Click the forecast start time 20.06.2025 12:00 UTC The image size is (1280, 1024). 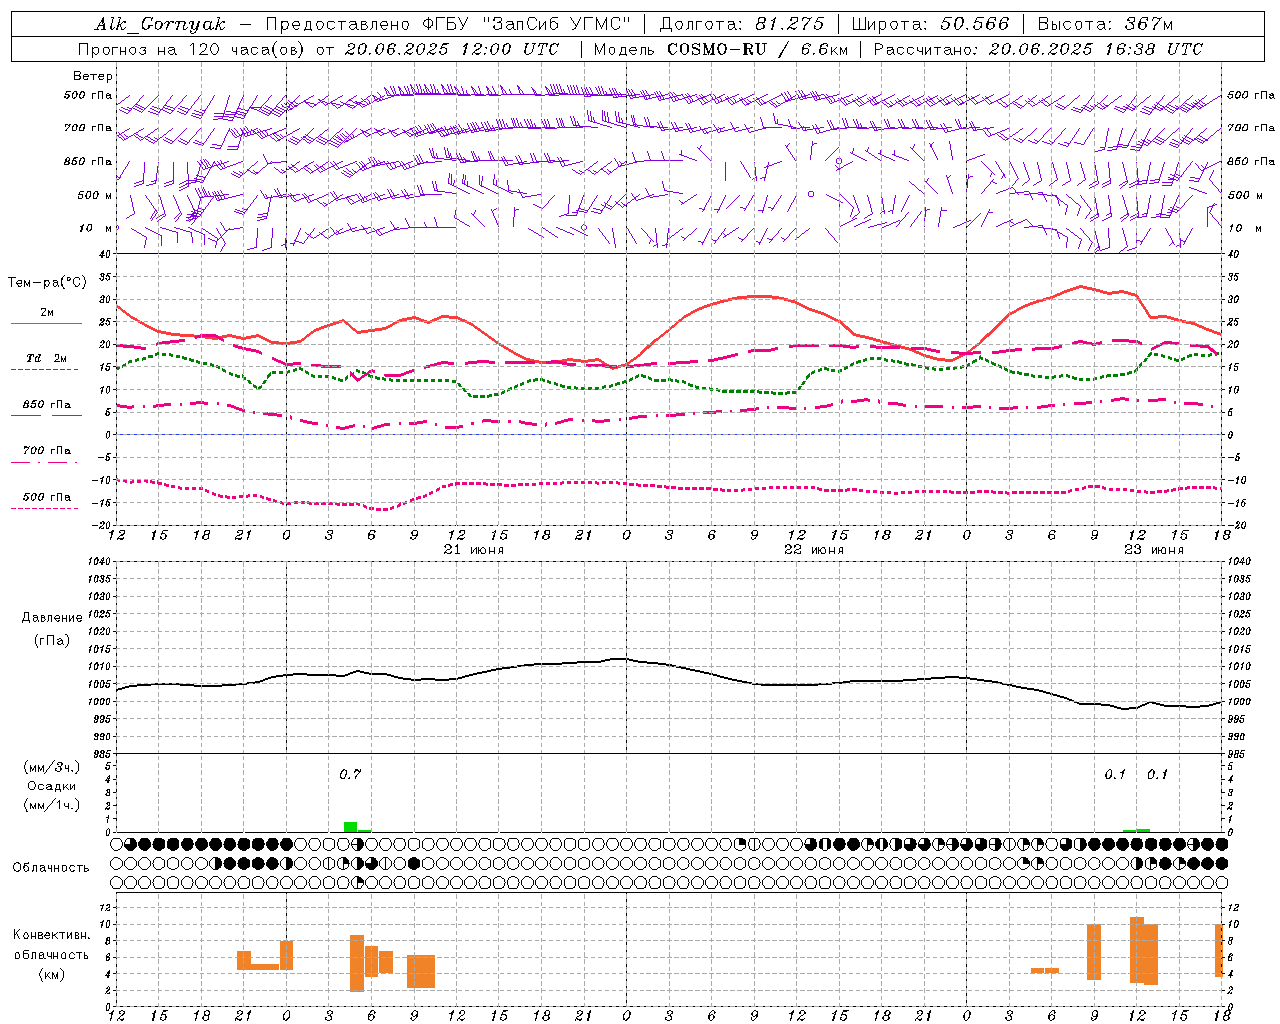coord(451,49)
